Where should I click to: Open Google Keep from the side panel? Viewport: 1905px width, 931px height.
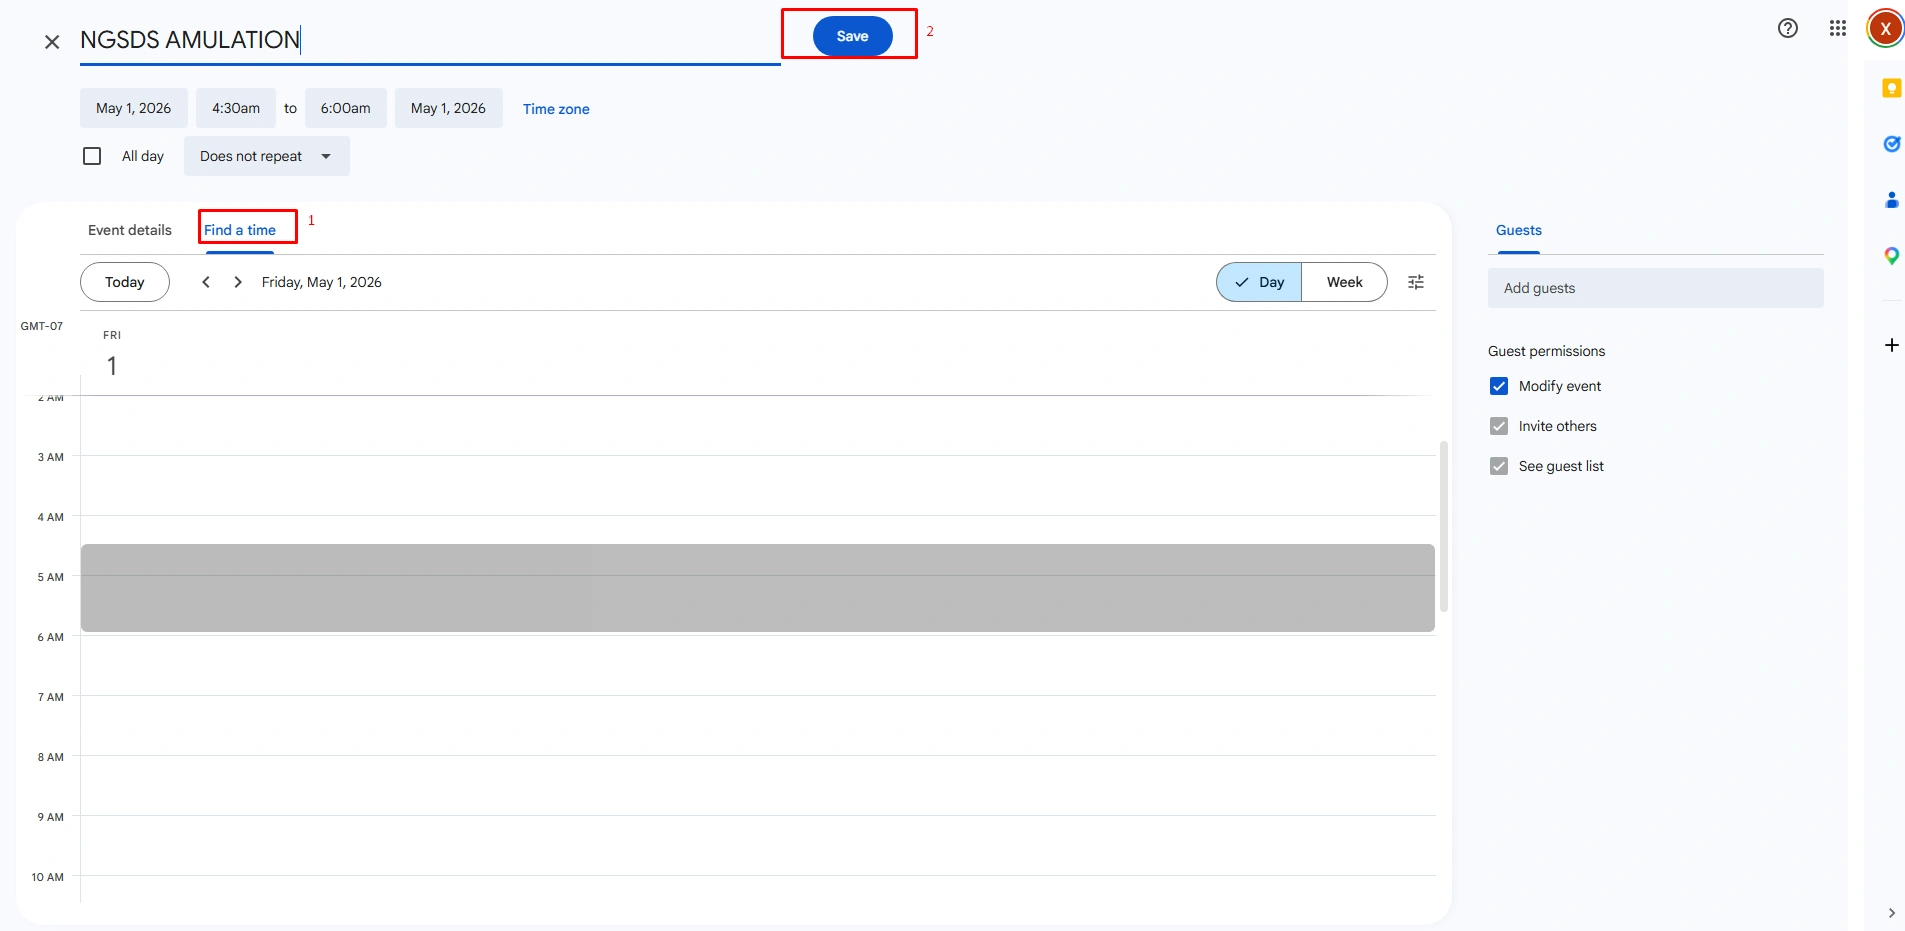(1891, 88)
